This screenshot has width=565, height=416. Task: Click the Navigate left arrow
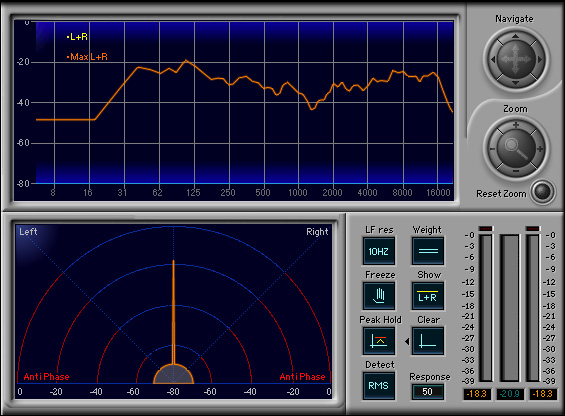point(493,59)
